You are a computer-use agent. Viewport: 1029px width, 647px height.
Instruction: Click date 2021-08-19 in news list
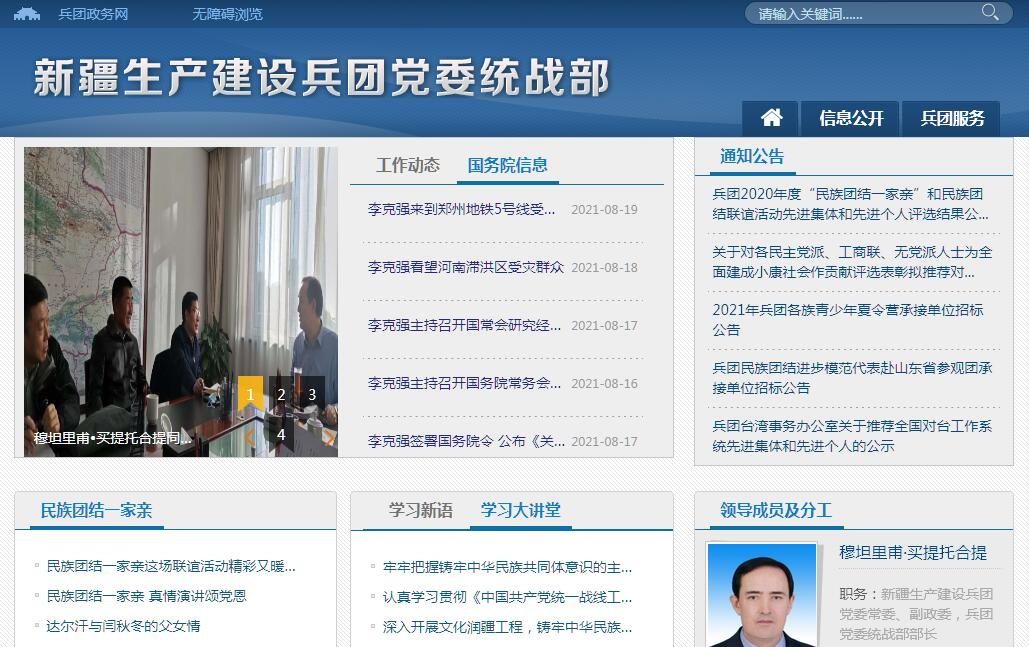[x=604, y=209]
